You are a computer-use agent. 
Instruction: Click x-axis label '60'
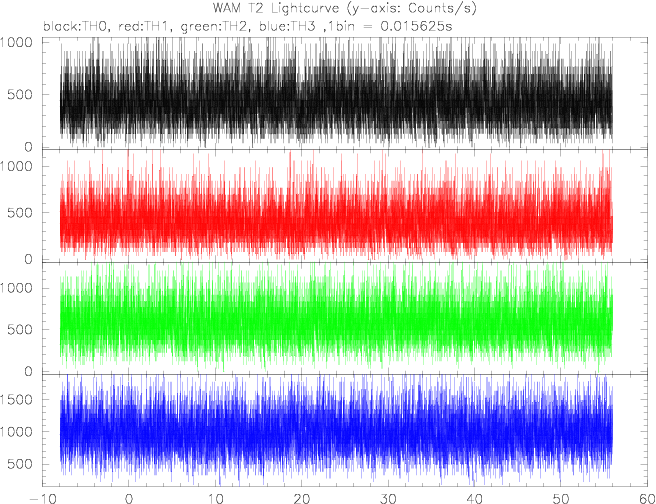tap(647, 498)
